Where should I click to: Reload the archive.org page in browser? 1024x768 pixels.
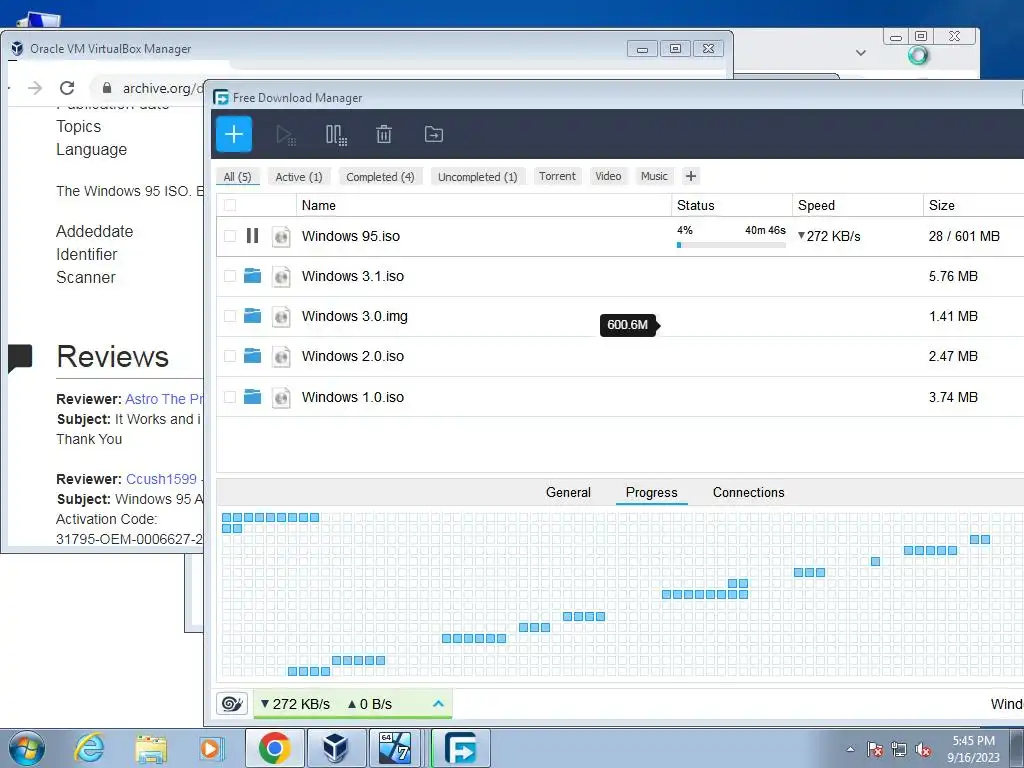pos(67,88)
